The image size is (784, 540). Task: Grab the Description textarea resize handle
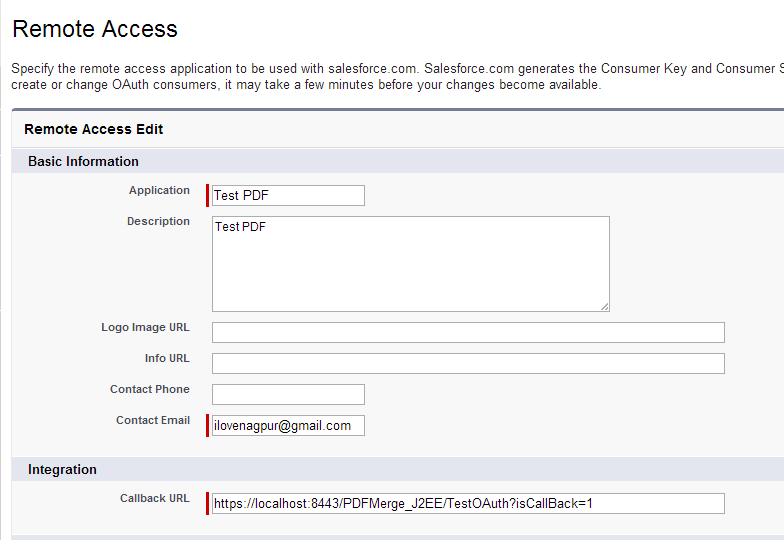click(604, 306)
